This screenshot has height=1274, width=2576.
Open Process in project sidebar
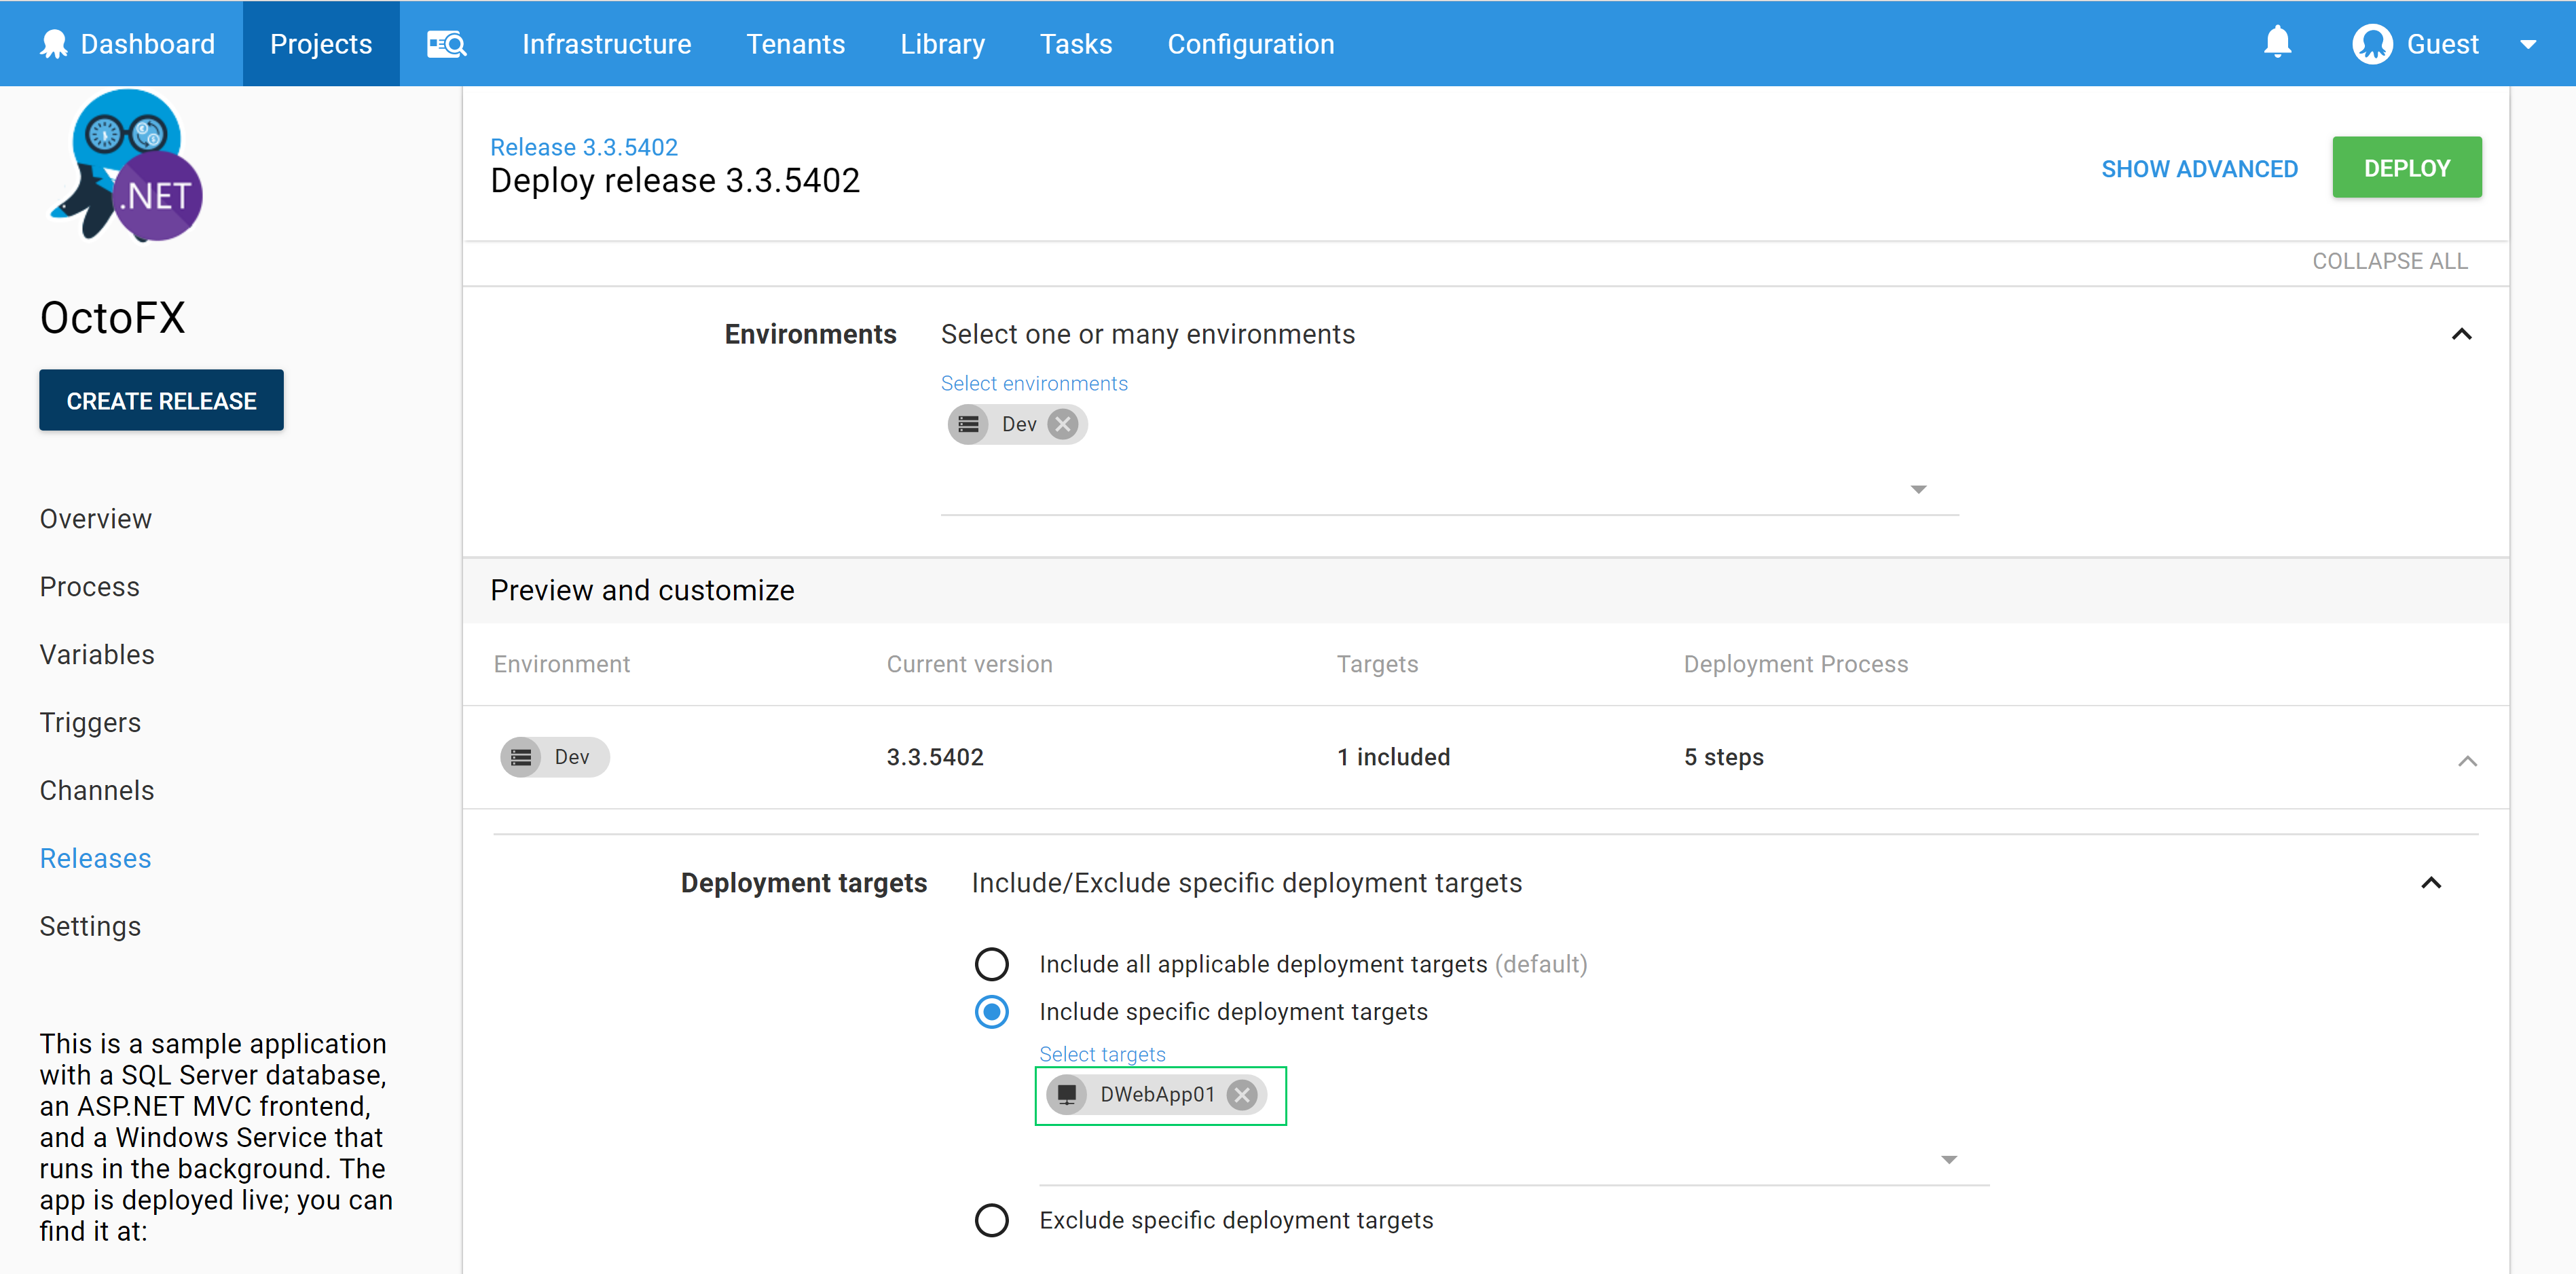(90, 587)
